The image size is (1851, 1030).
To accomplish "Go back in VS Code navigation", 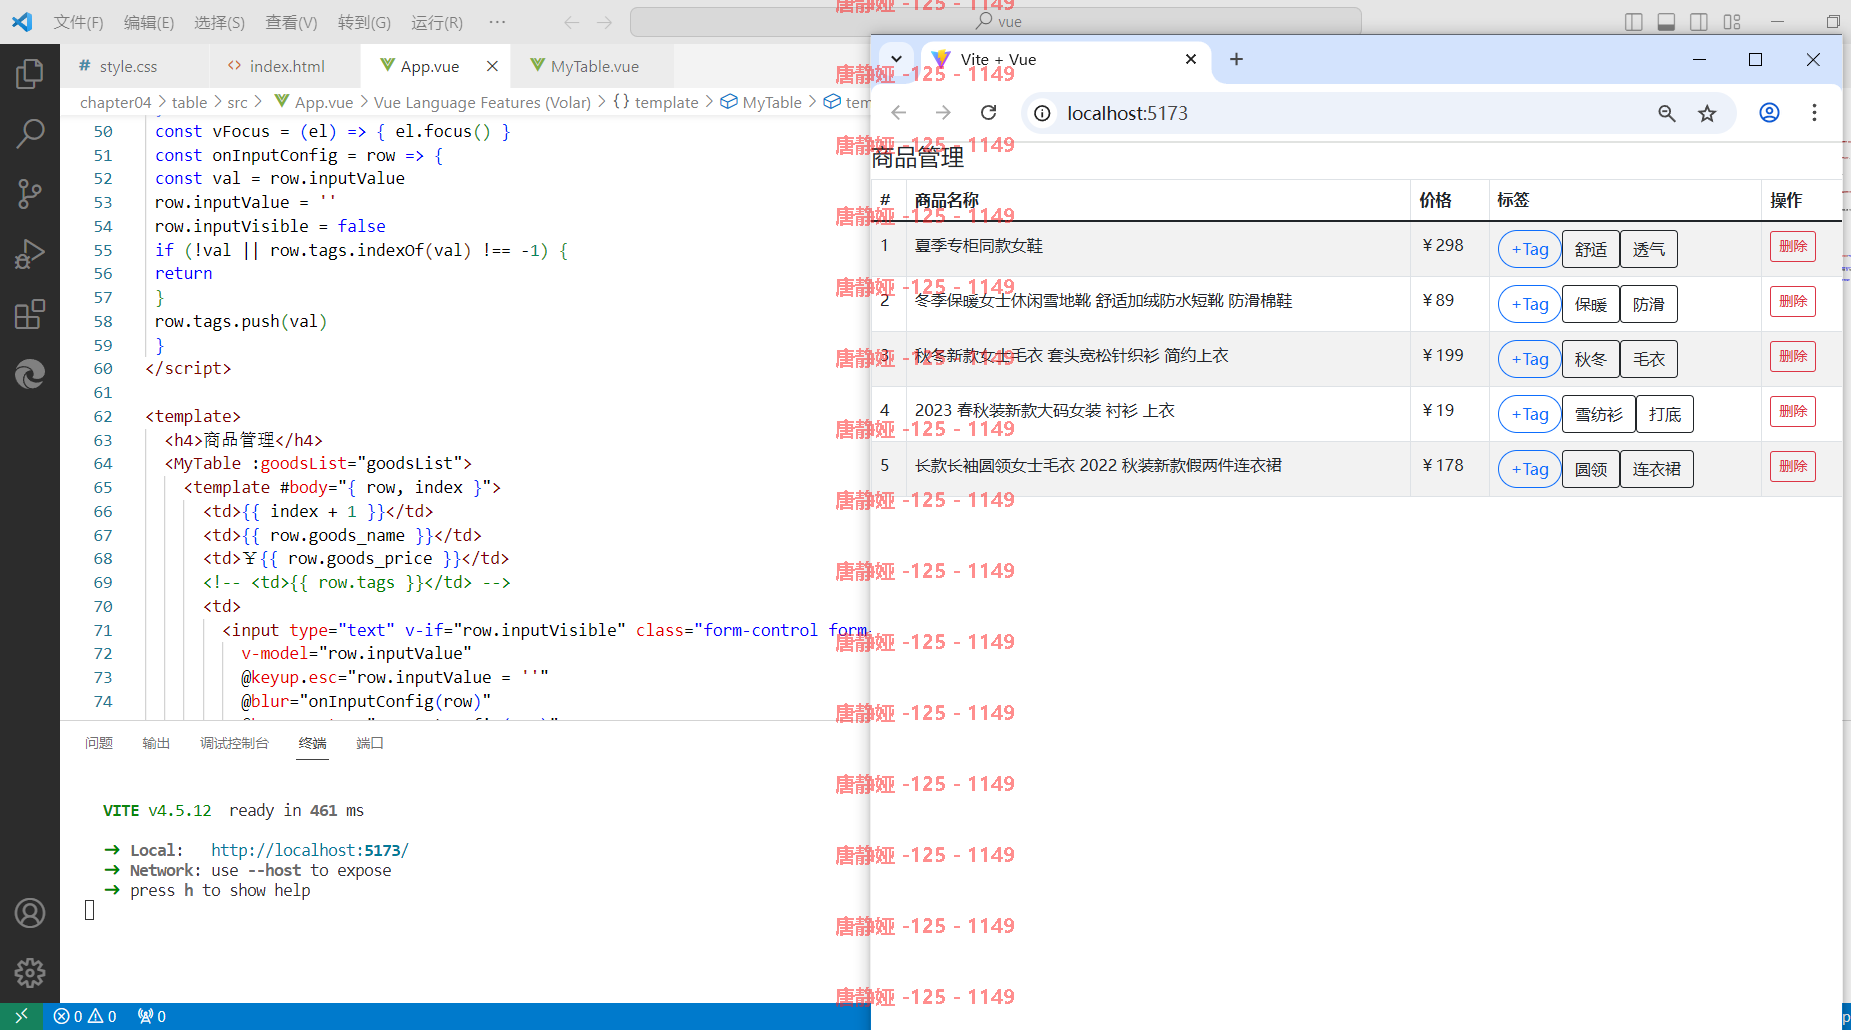I will 571,22.
